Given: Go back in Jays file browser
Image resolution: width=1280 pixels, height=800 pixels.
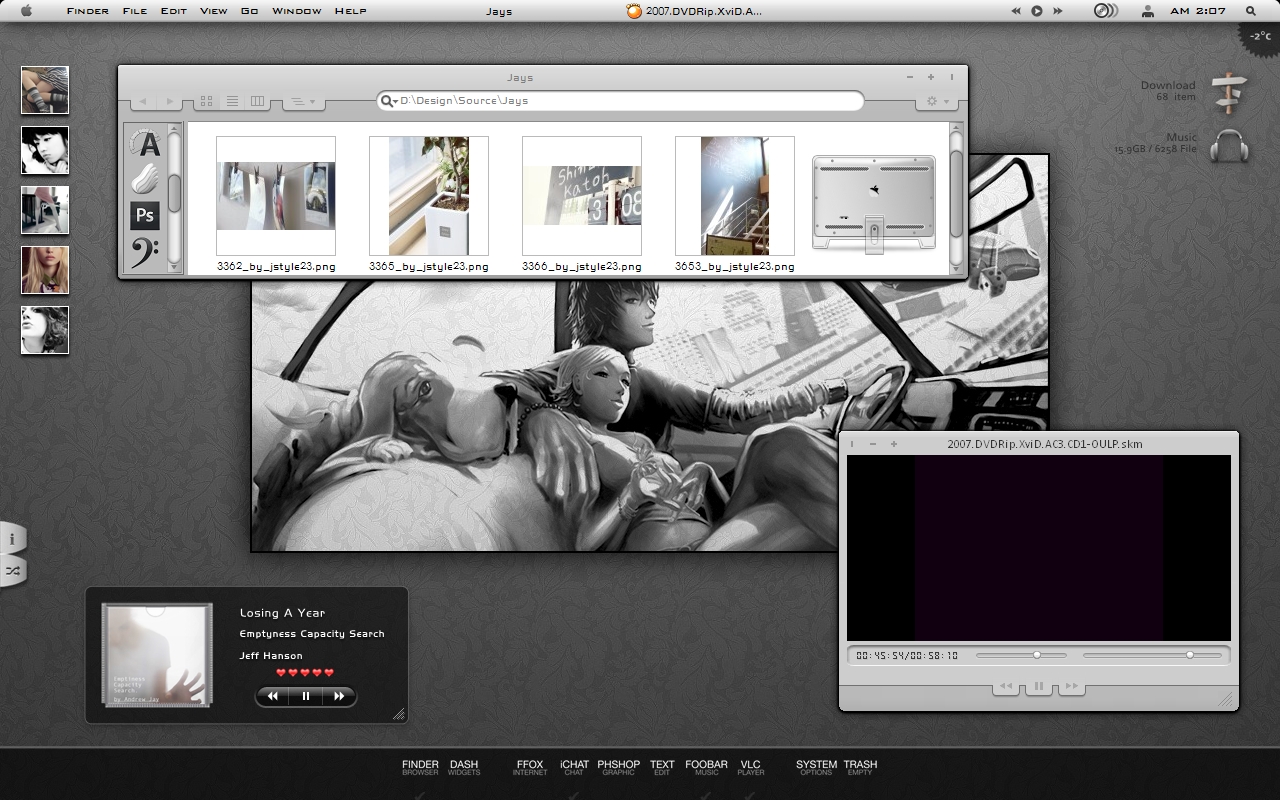Looking at the screenshot, I should 143,101.
